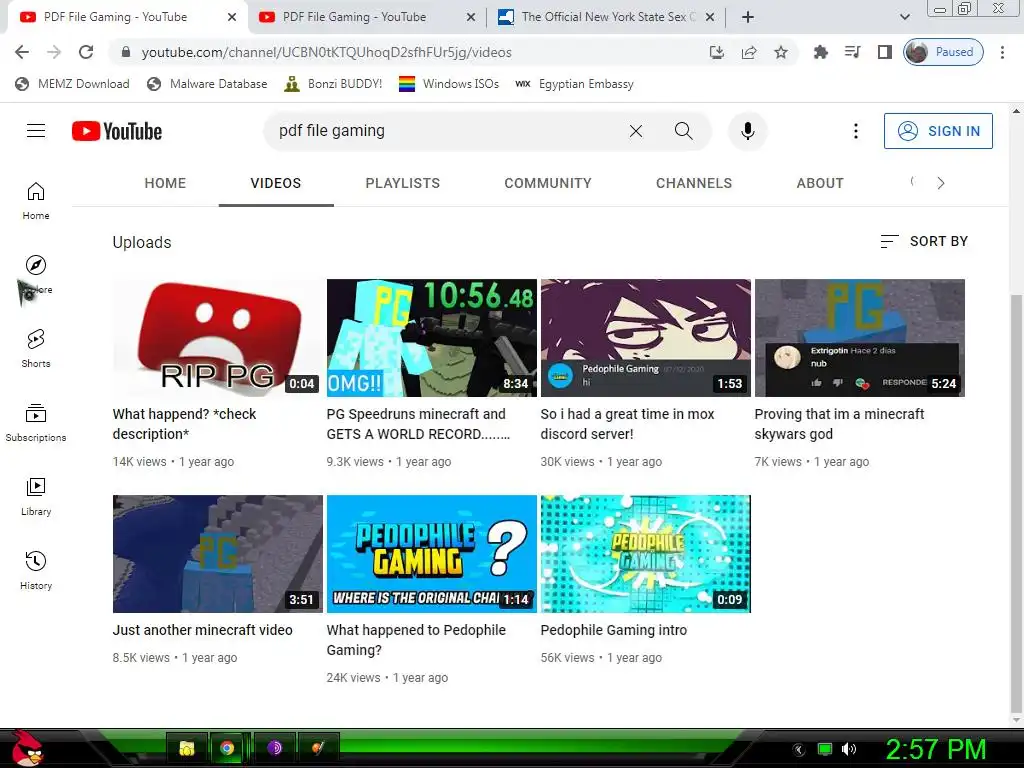
Task: Open the COMMUNITY tab
Action: tap(547, 184)
